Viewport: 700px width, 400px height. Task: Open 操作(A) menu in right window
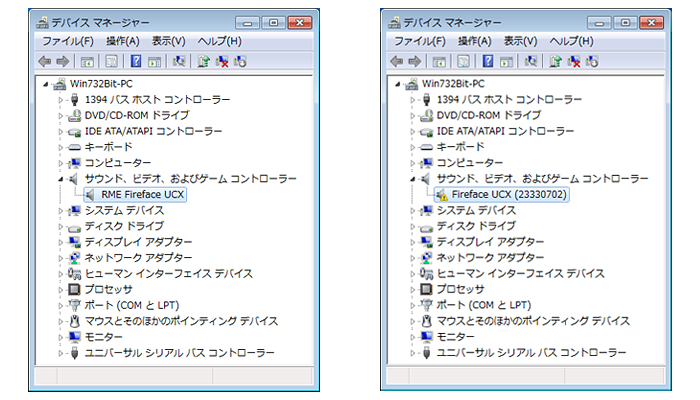(x=474, y=41)
